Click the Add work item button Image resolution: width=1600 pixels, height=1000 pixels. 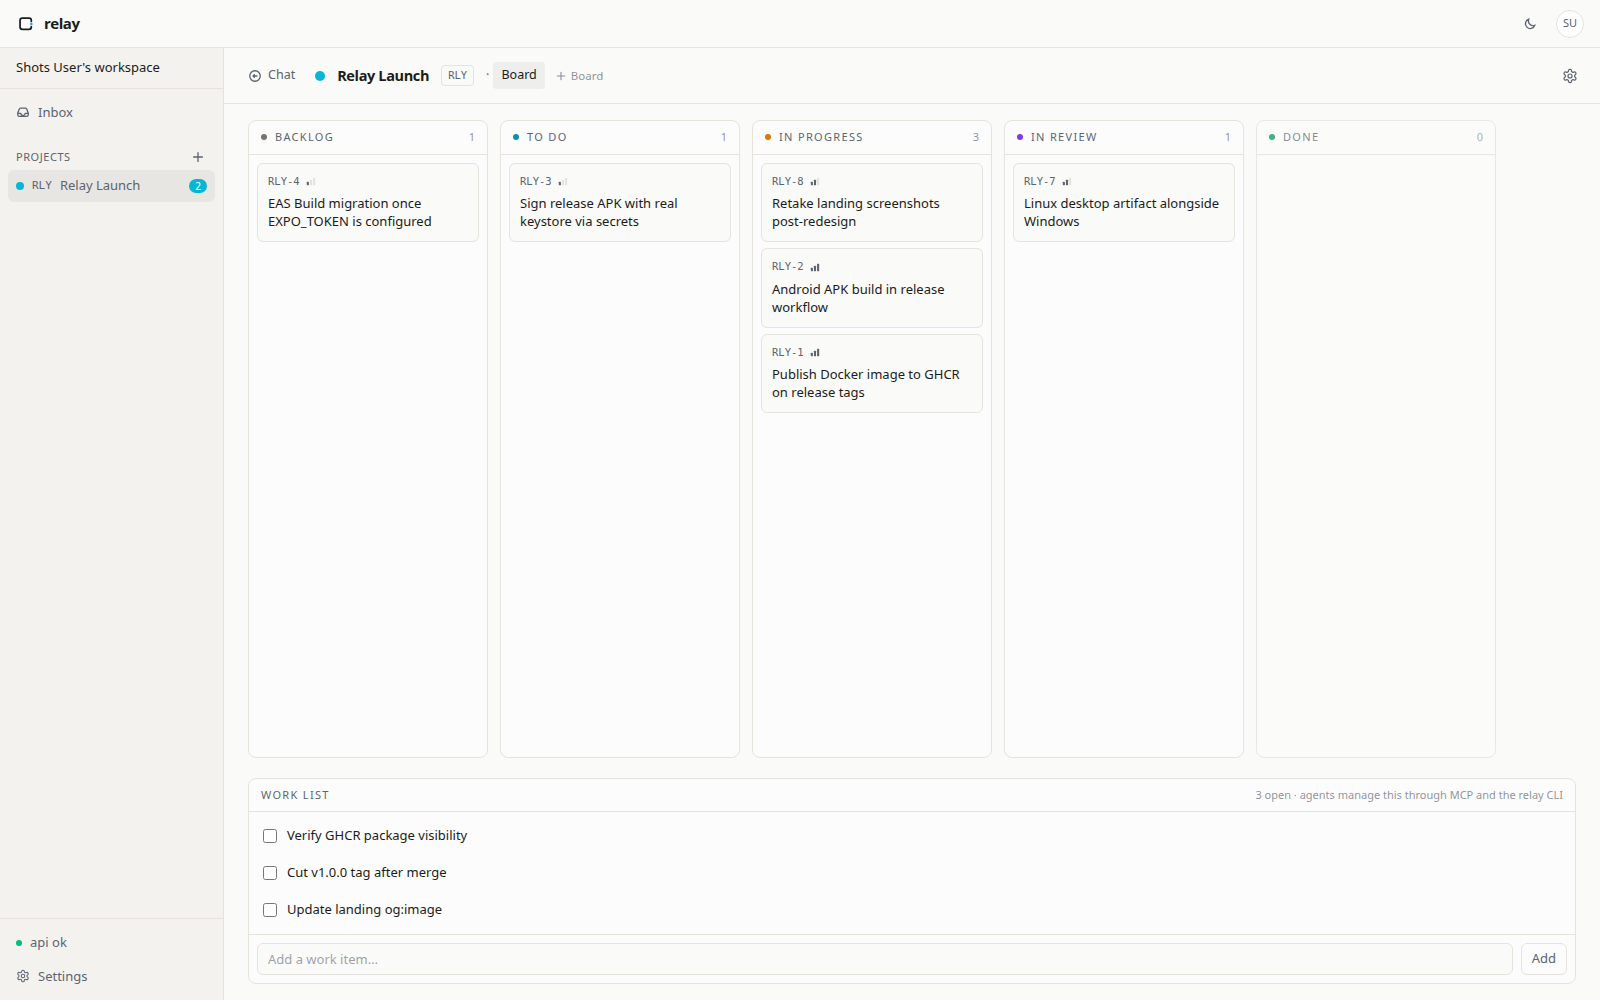coord(1544,959)
